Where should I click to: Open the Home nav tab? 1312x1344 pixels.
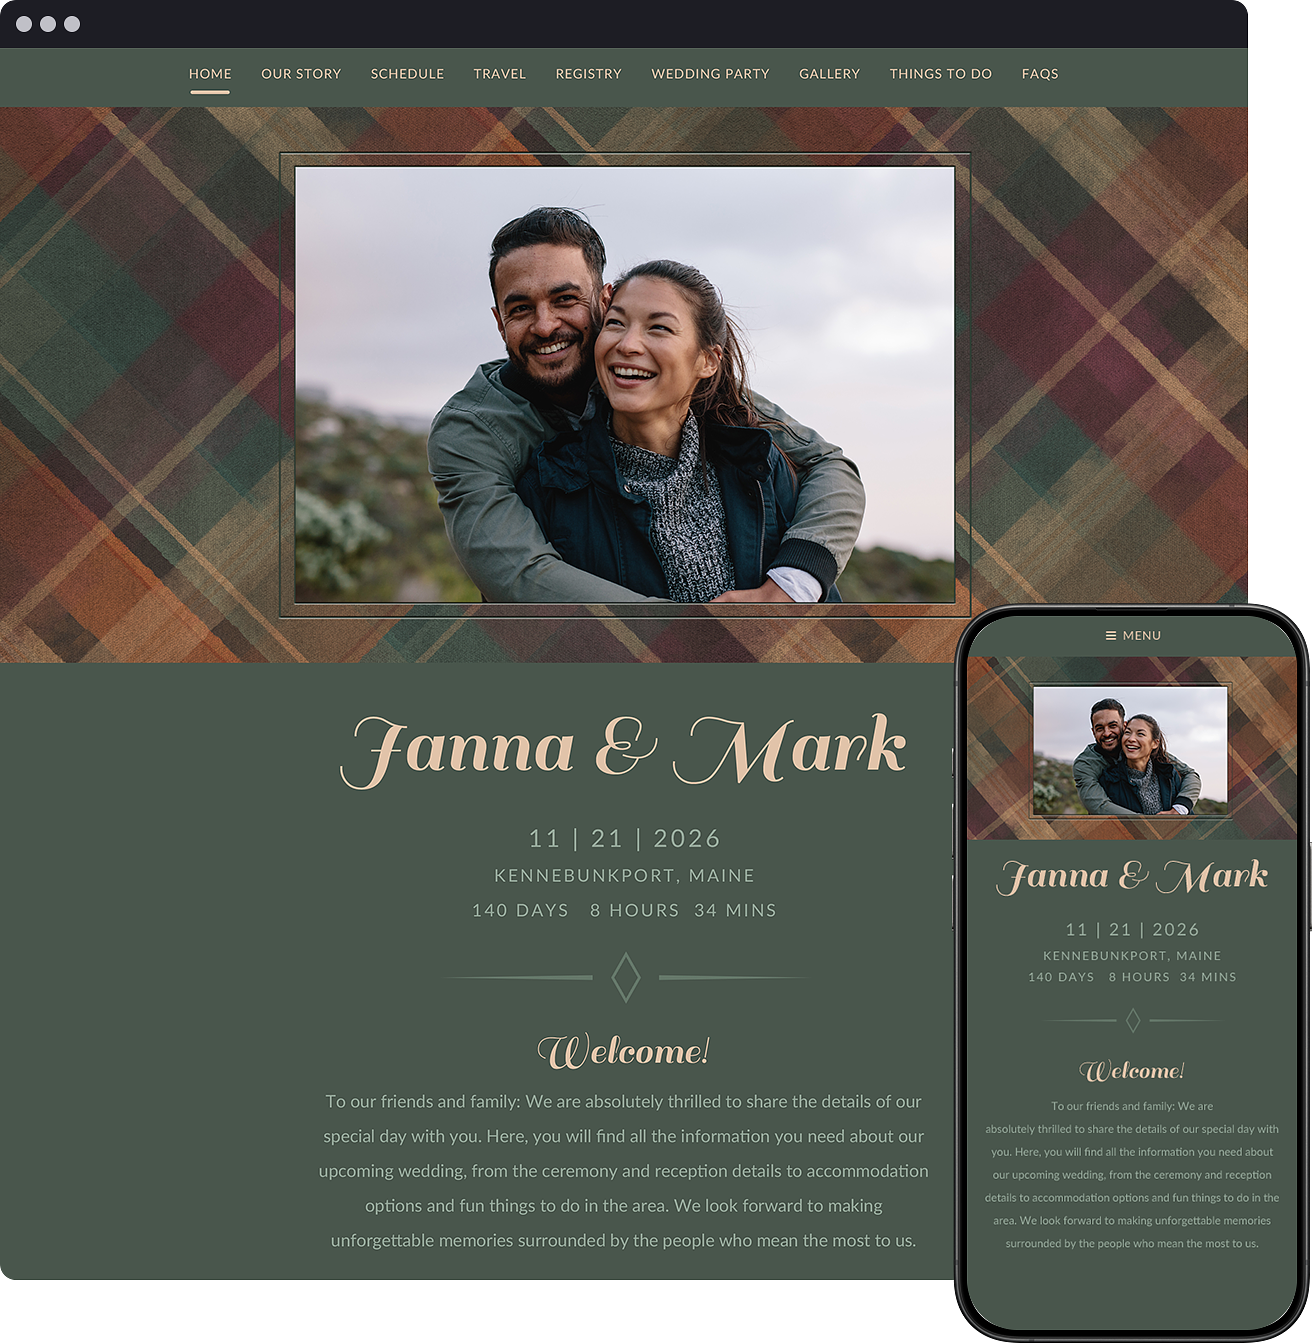[x=210, y=74]
